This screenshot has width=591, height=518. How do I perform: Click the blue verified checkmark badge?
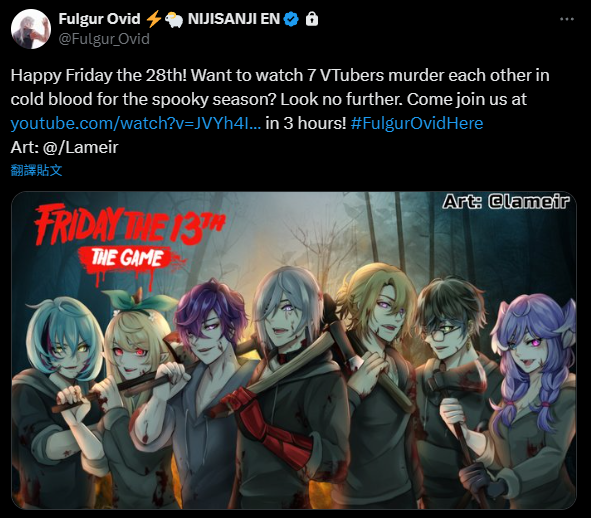pos(291,19)
